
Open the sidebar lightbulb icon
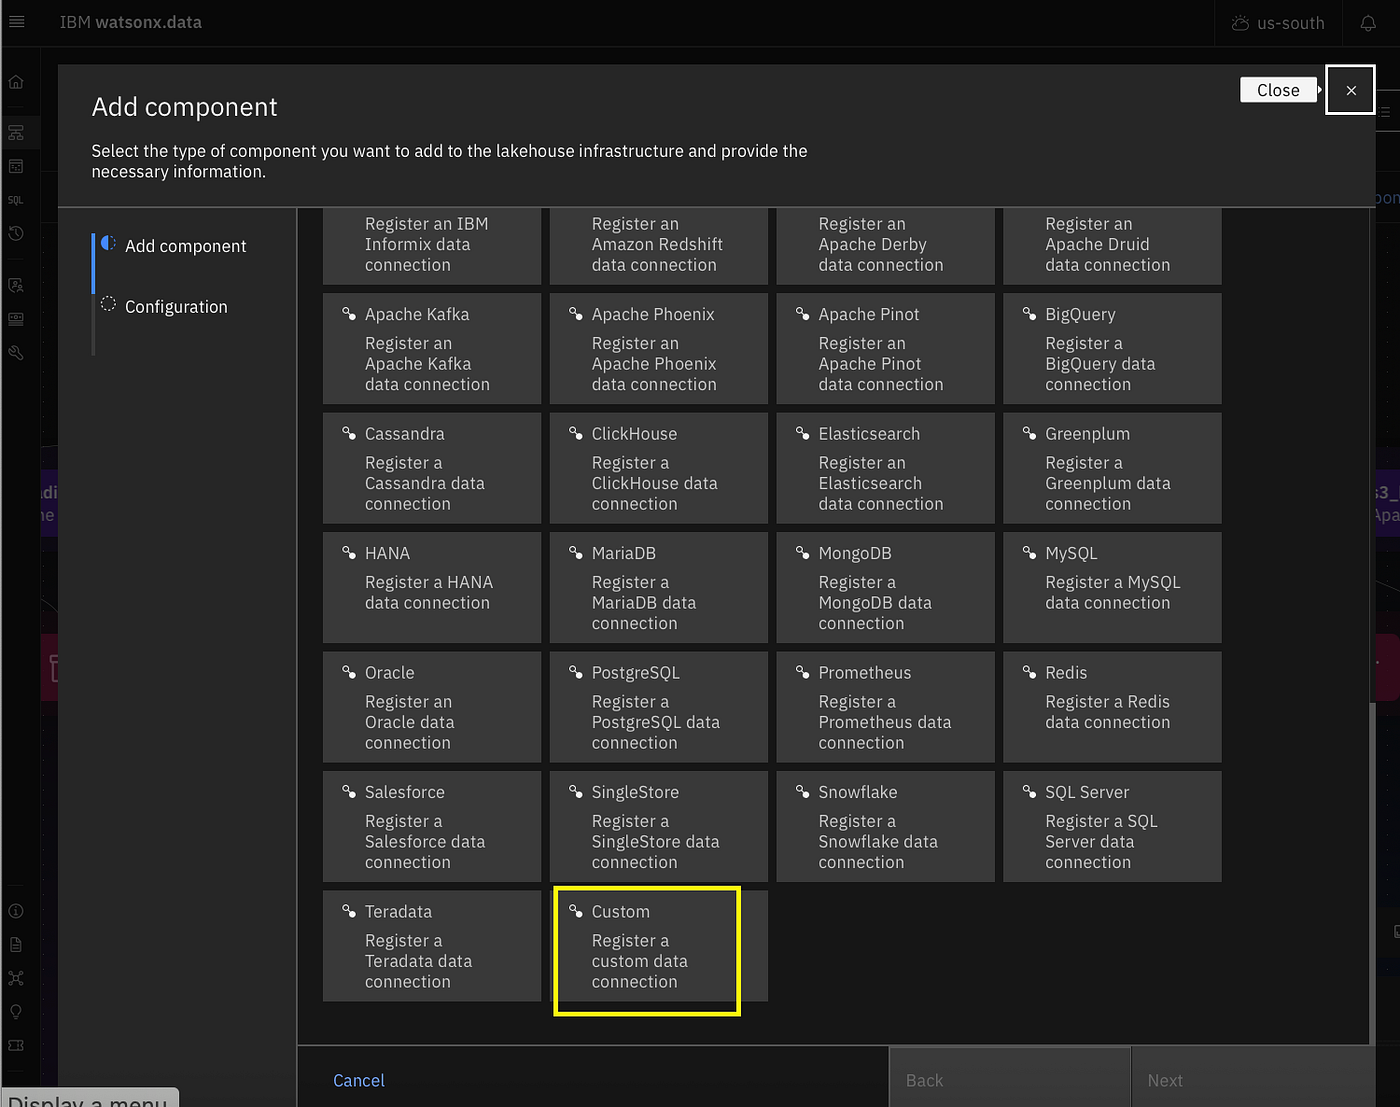(16, 1012)
